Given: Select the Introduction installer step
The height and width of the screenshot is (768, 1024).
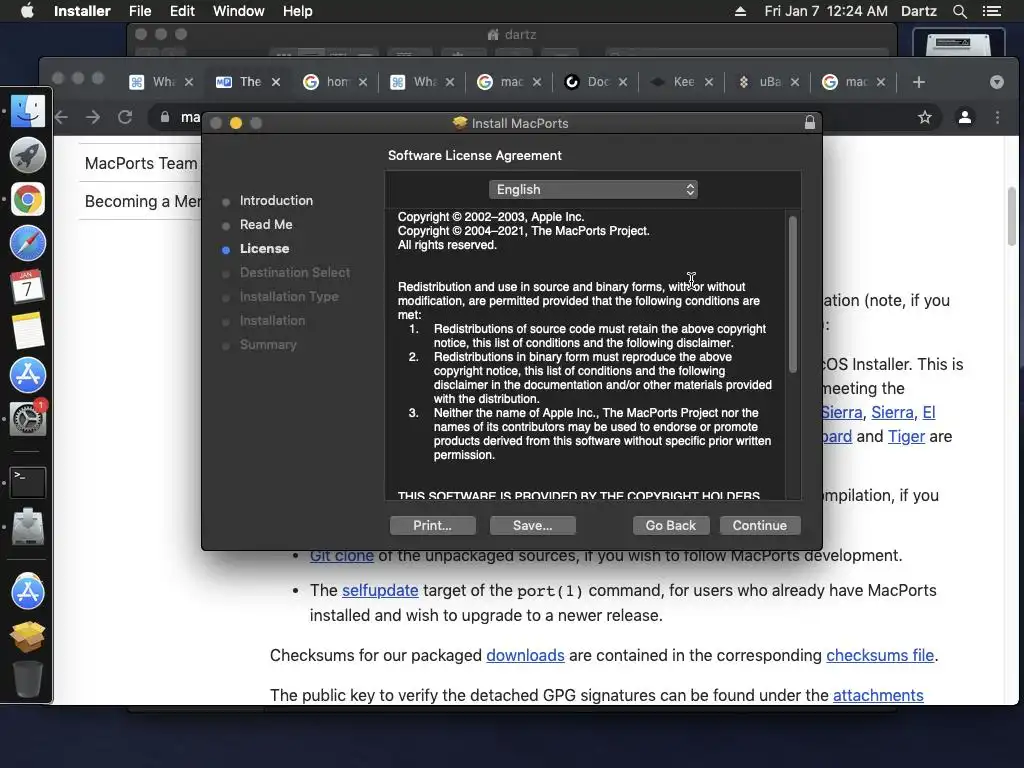Looking at the screenshot, I should click(x=276, y=200).
